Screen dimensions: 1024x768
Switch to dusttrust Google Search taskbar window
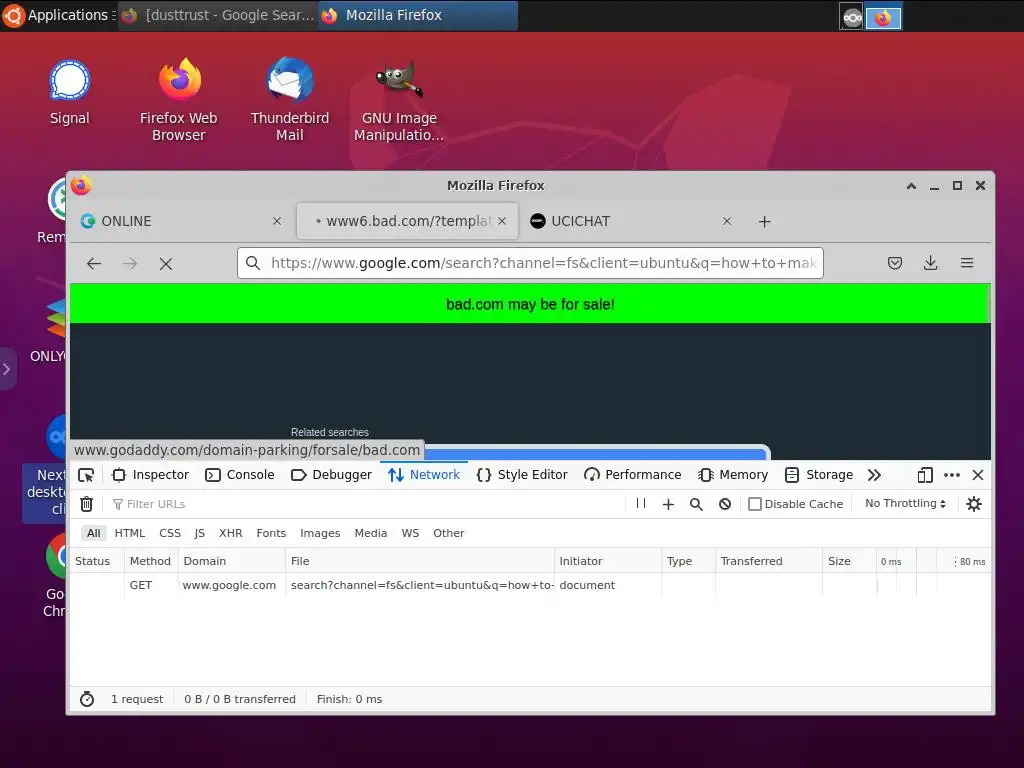(218, 15)
